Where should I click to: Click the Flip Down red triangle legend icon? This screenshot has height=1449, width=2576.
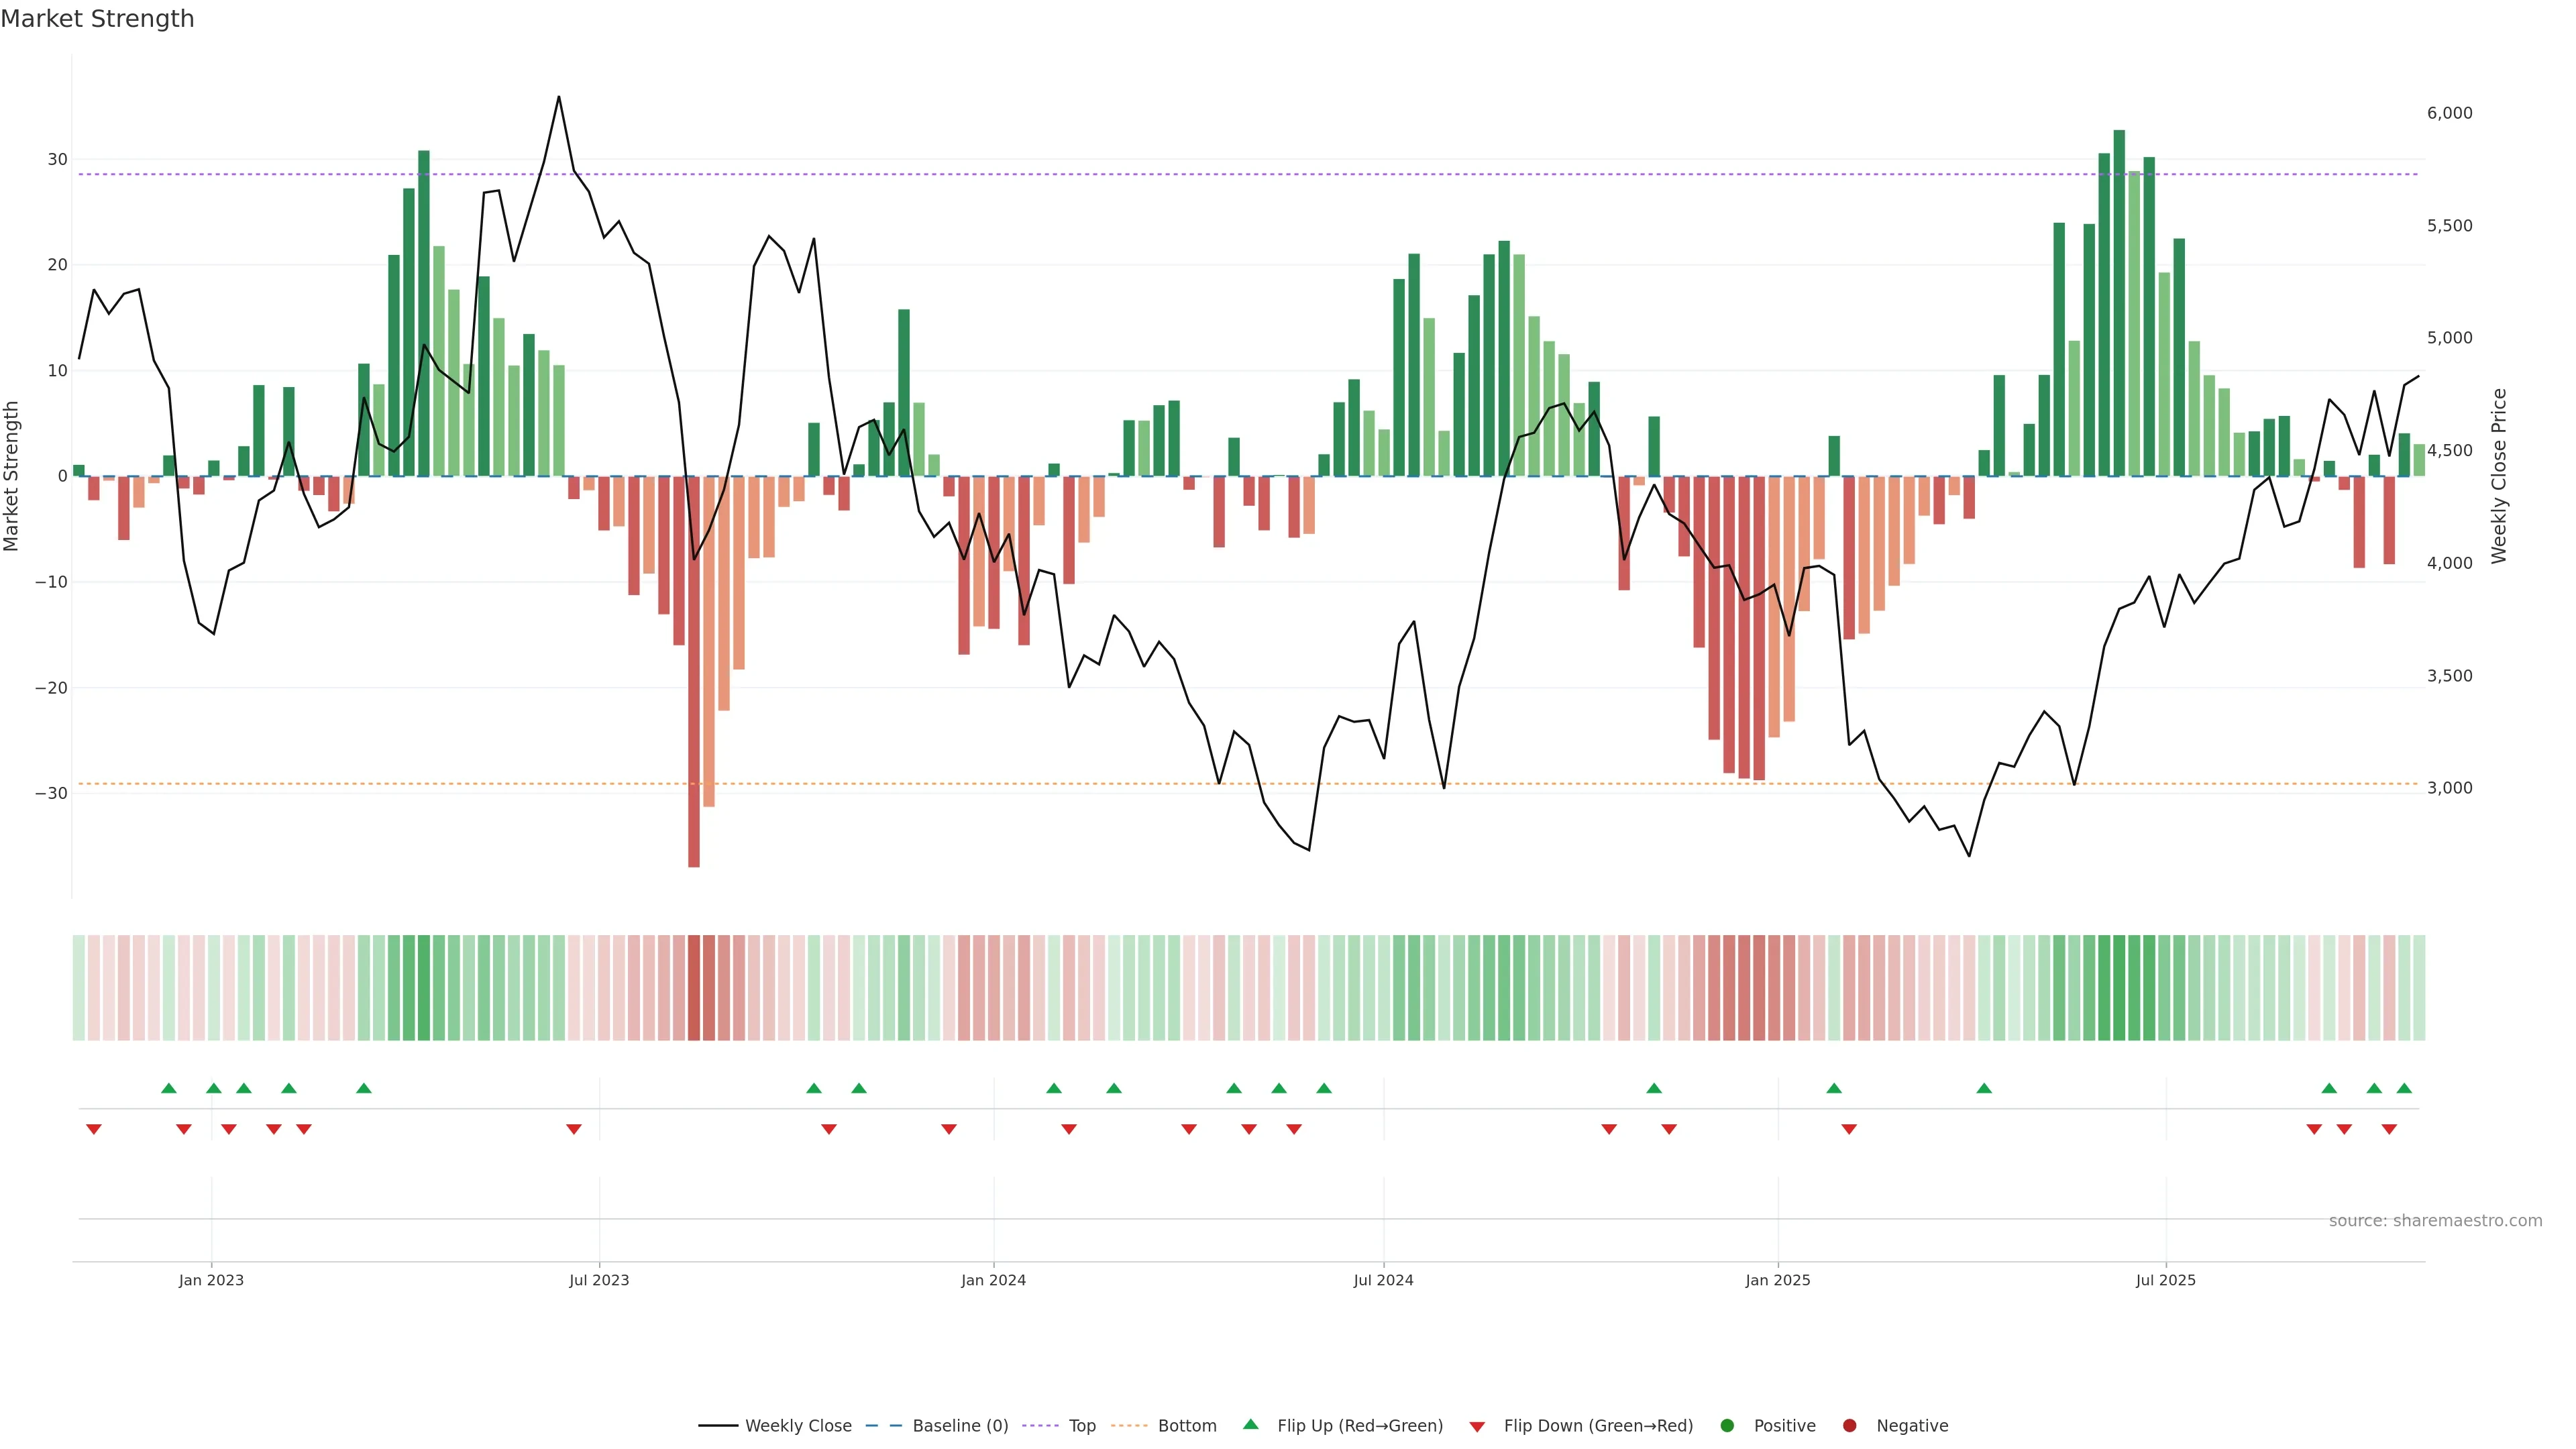pos(1477,1427)
